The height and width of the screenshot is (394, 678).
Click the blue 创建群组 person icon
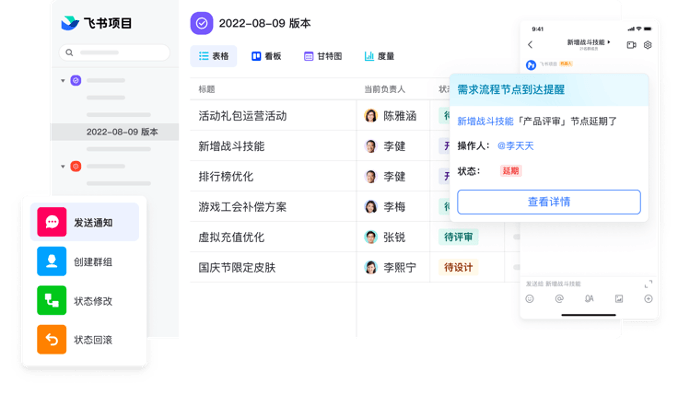pyautogui.click(x=52, y=261)
